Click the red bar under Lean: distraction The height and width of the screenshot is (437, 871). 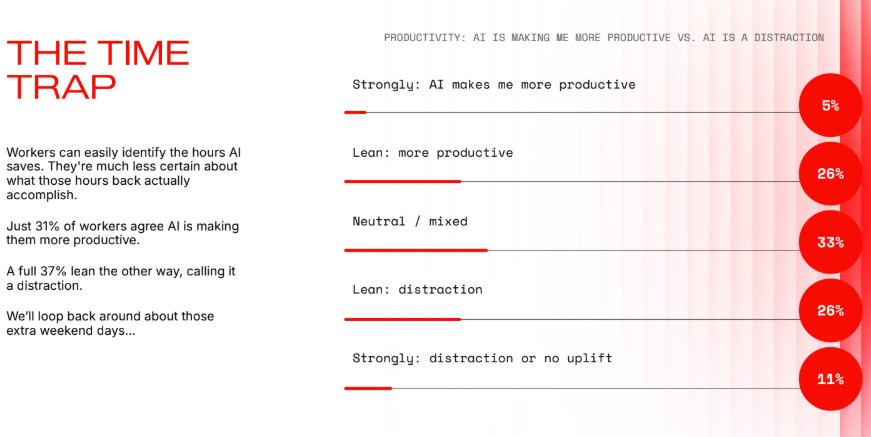(403, 319)
